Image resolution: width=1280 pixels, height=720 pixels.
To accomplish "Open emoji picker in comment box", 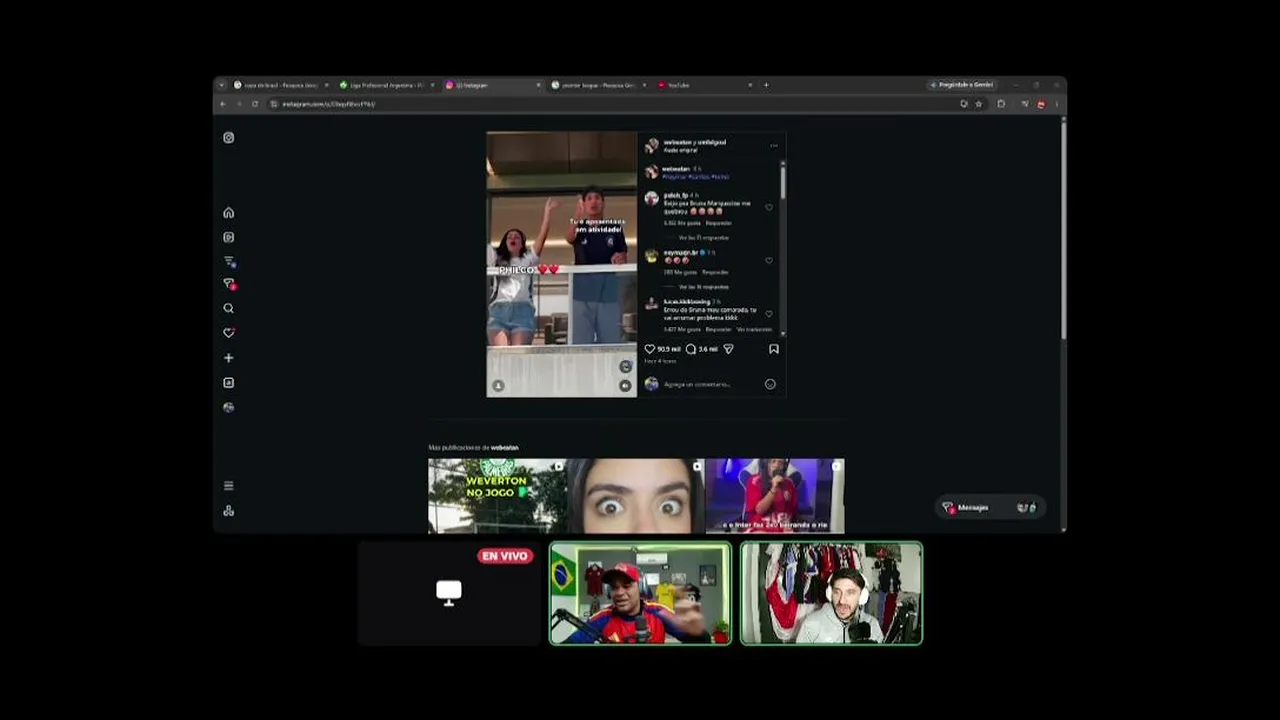I will pos(770,384).
